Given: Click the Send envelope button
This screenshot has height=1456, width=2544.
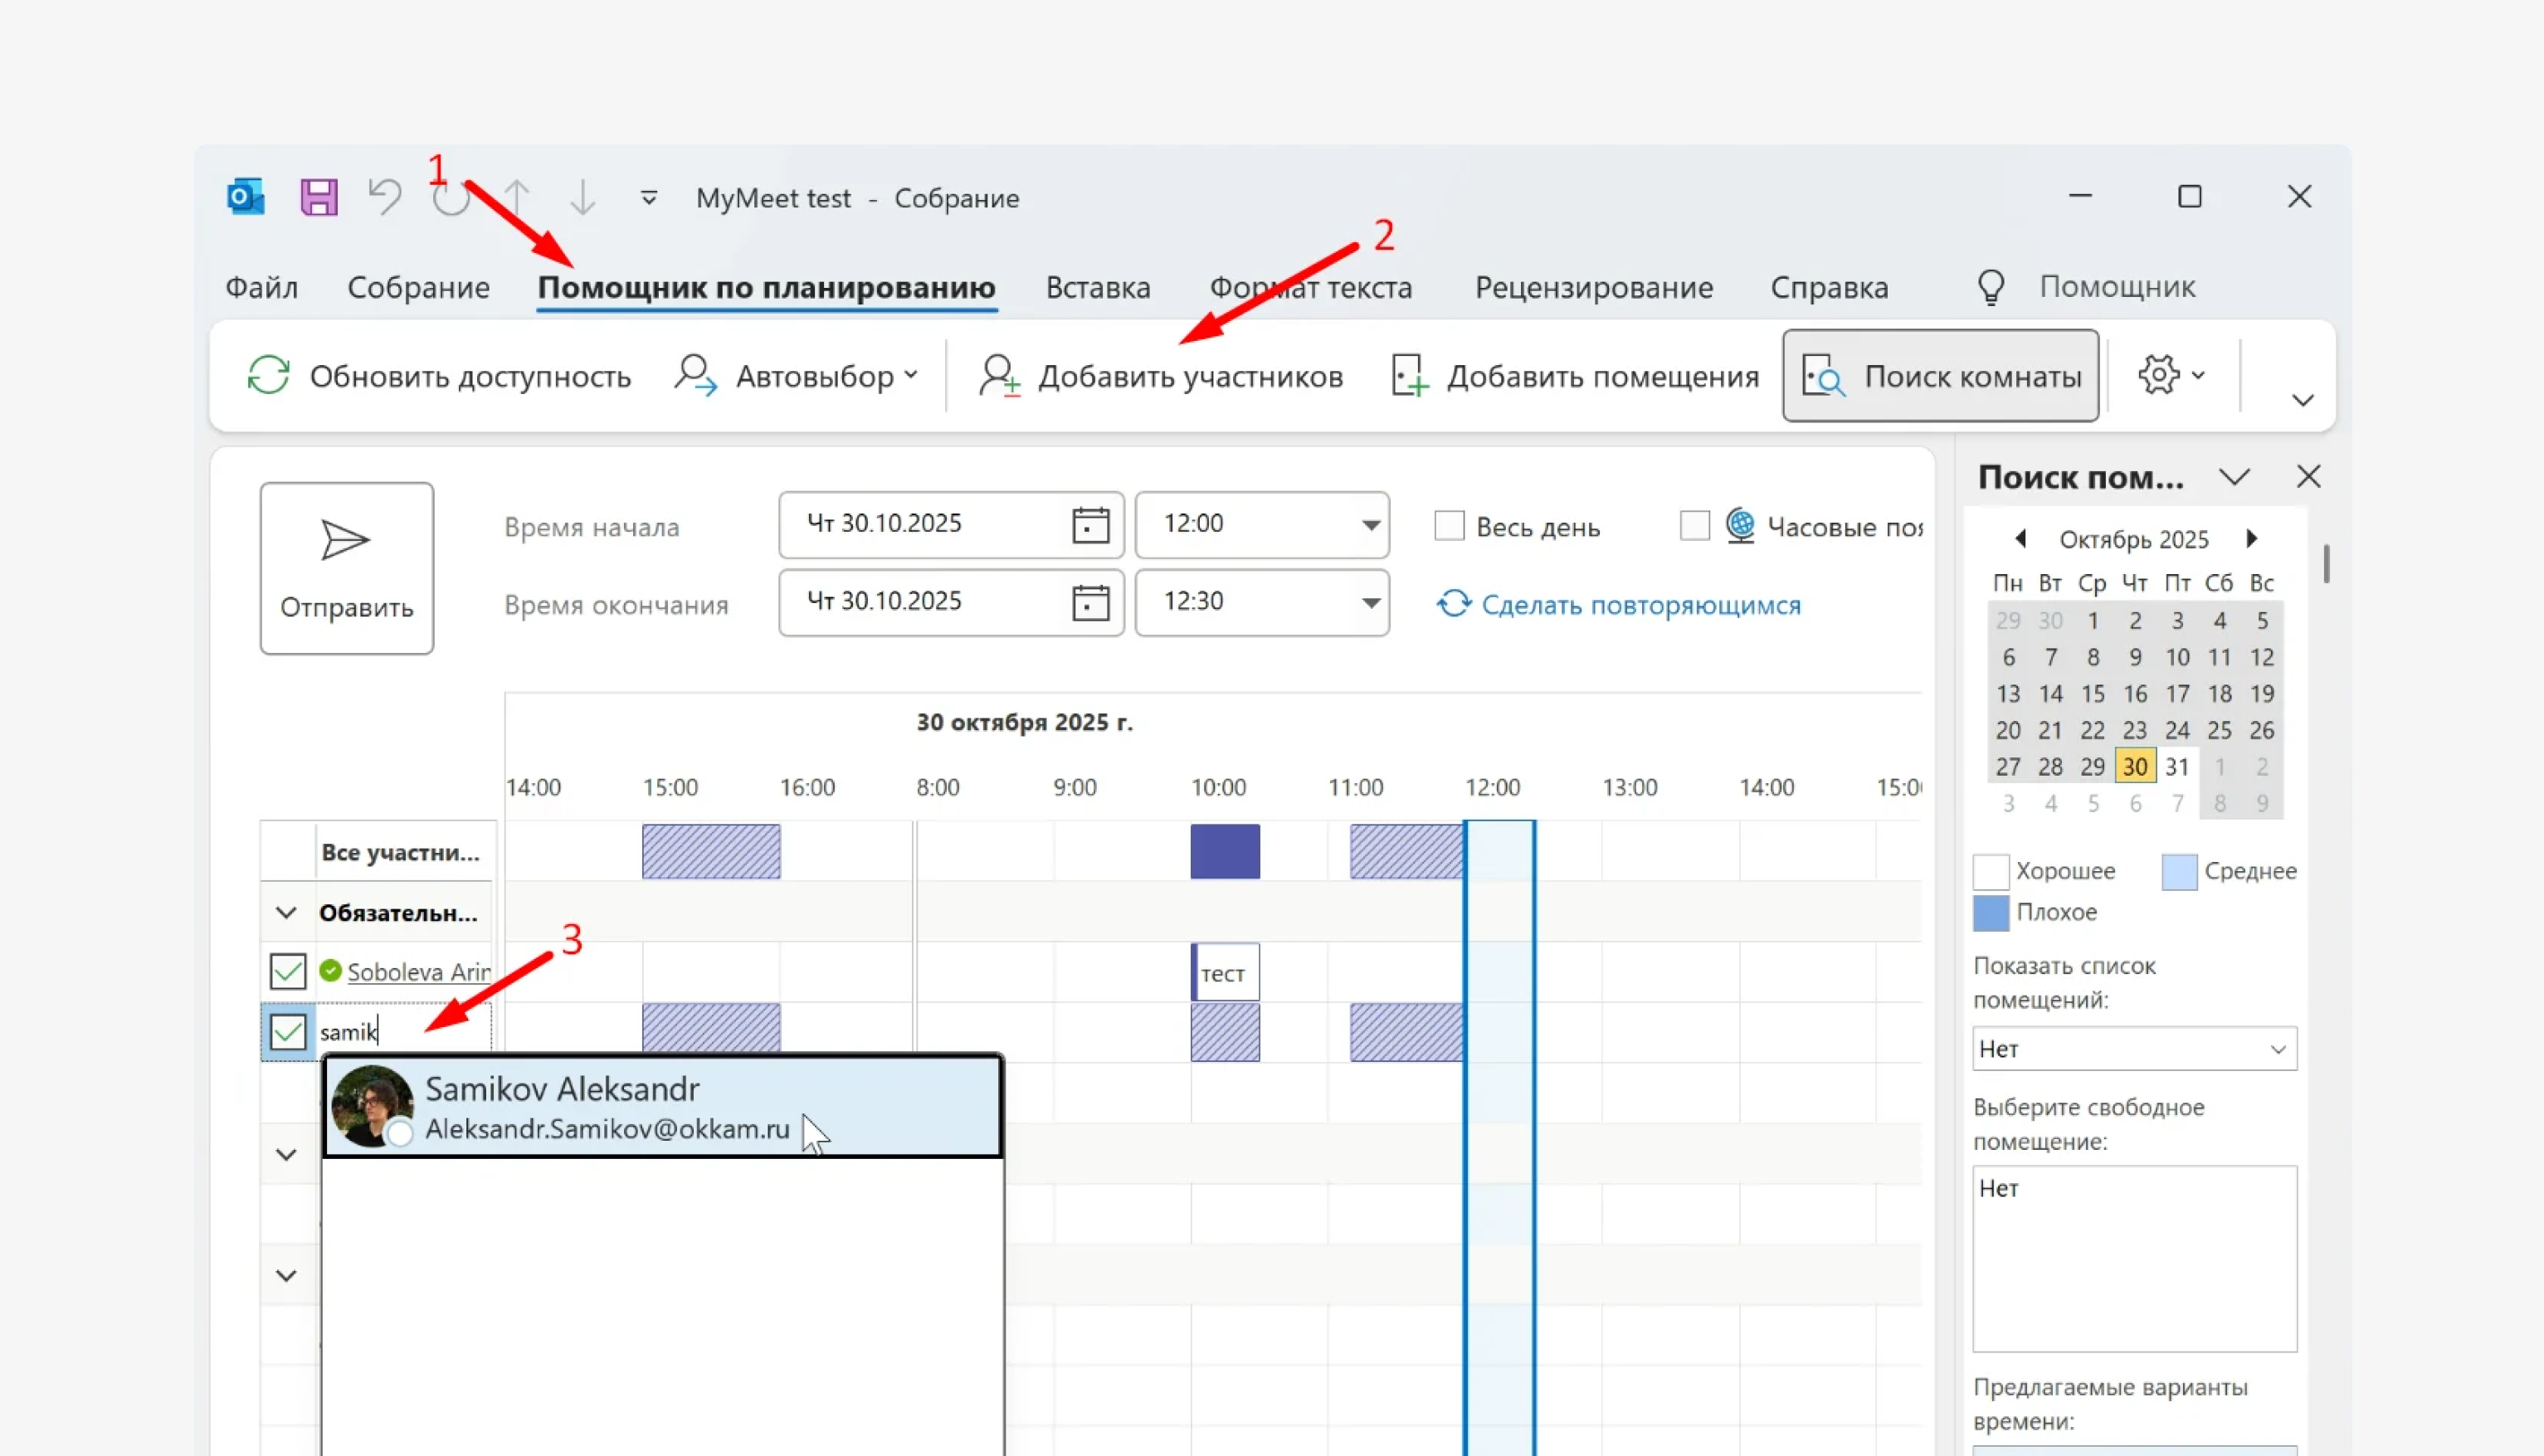Looking at the screenshot, I should point(346,568).
